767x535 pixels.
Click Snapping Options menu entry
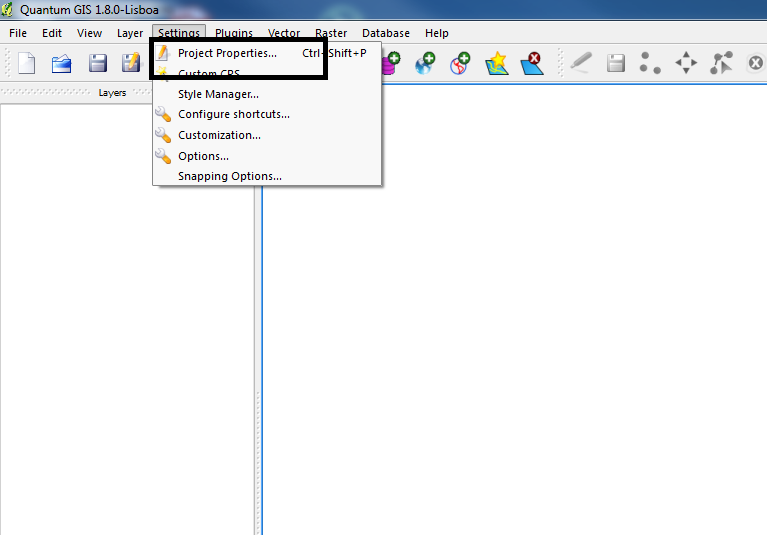pyautogui.click(x=229, y=176)
